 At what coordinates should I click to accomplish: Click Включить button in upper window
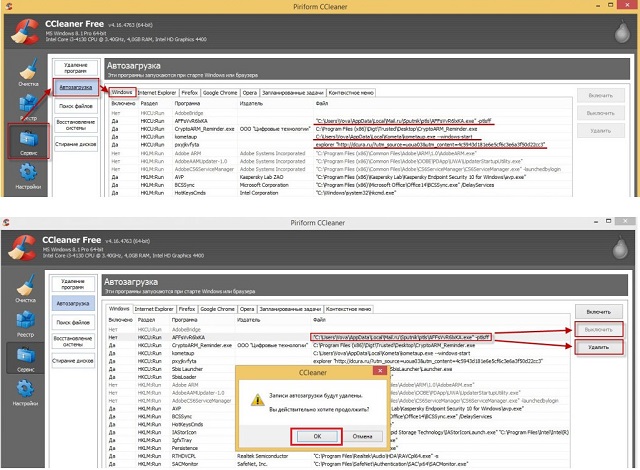coord(601,95)
